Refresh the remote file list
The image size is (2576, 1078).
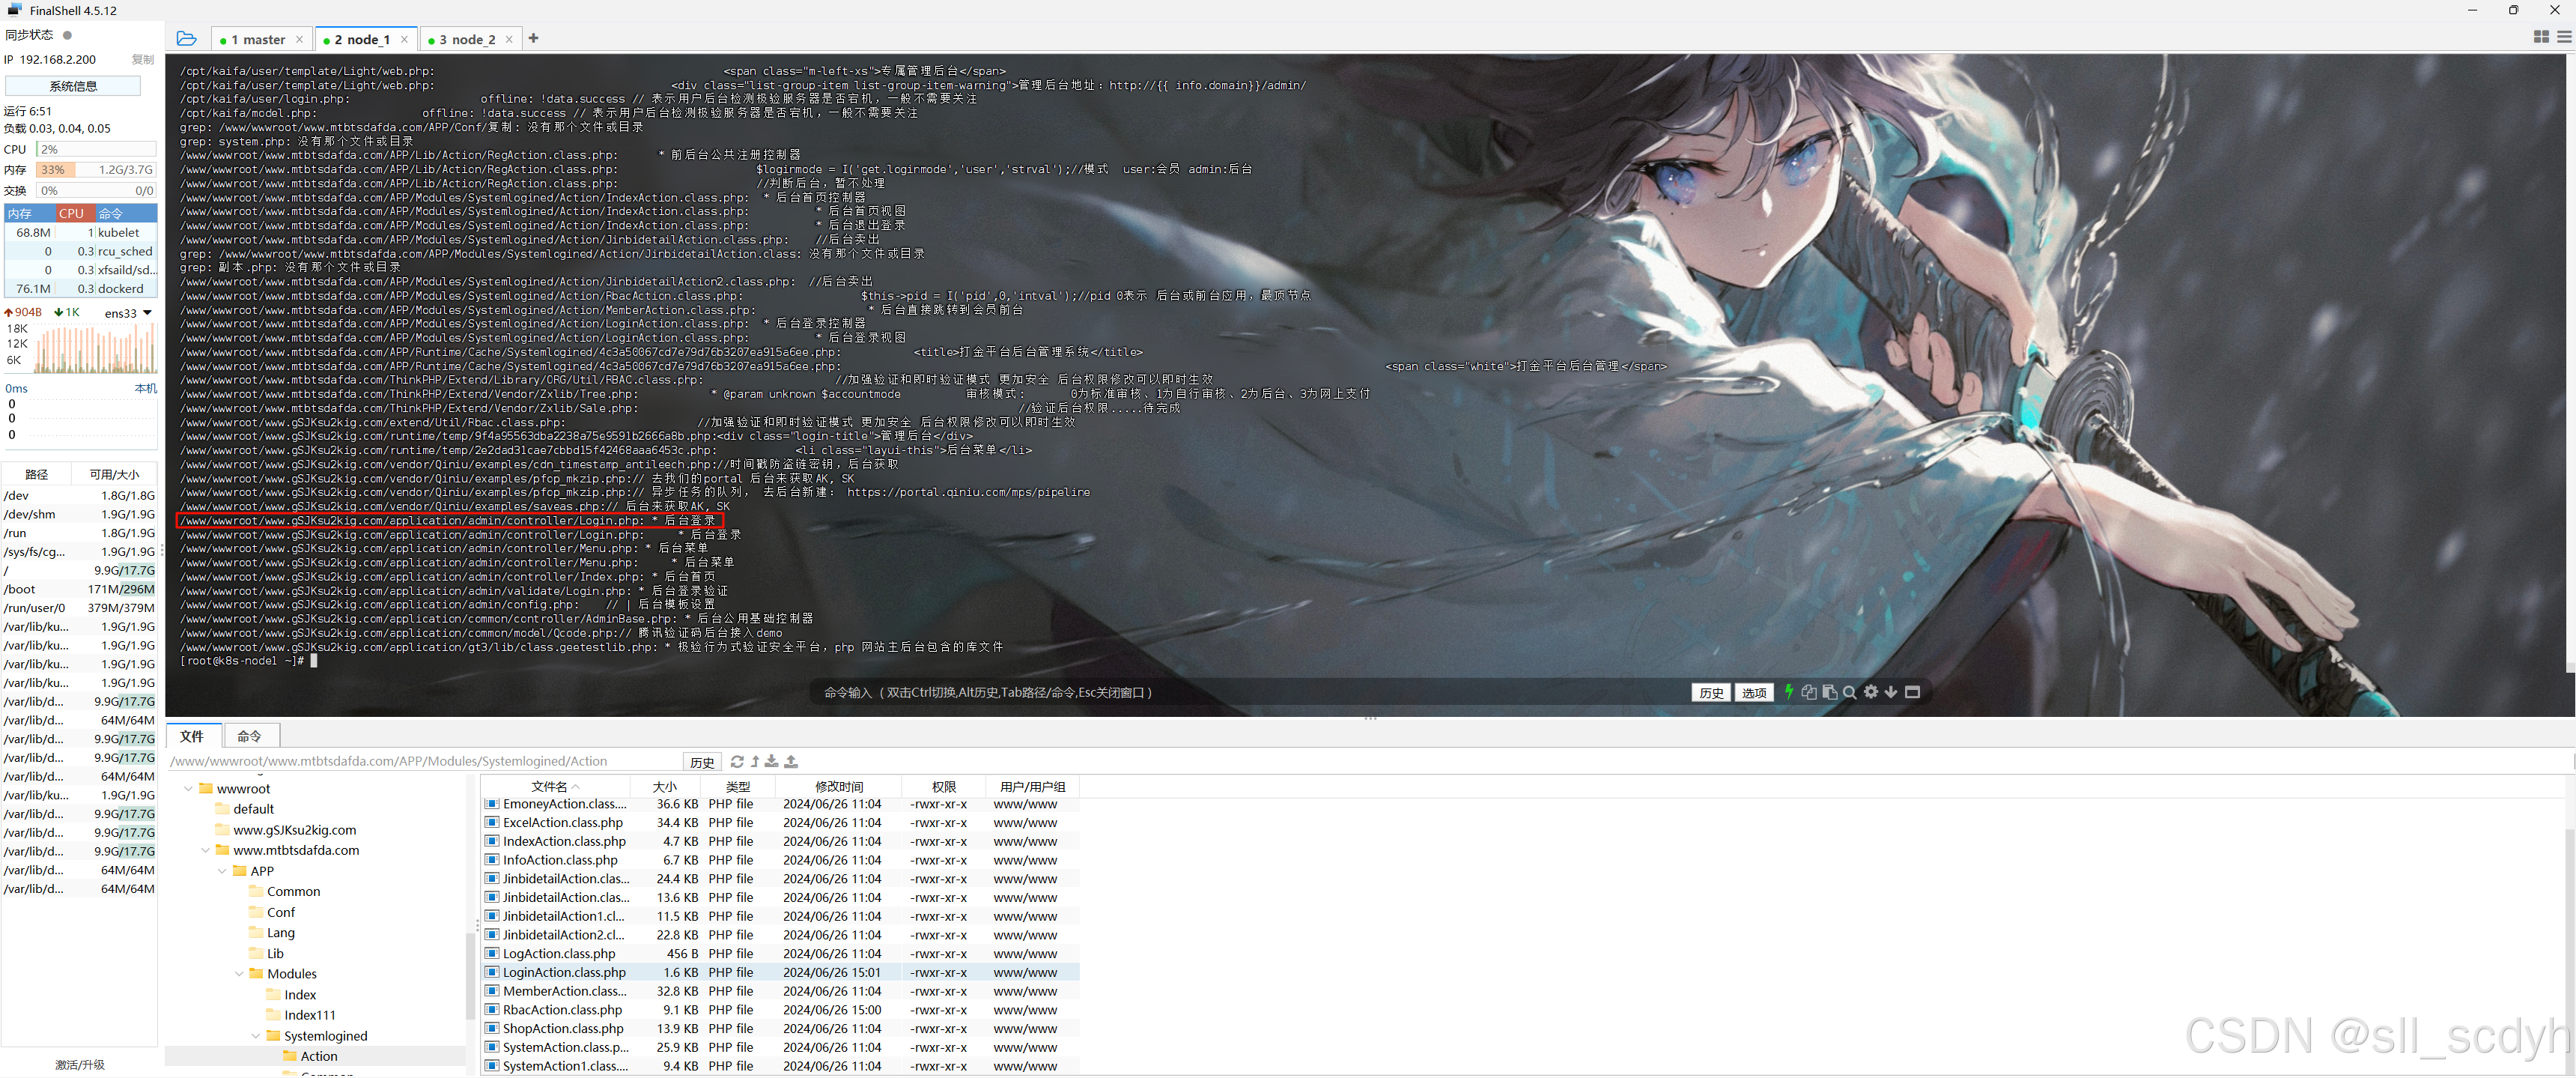[x=737, y=762]
